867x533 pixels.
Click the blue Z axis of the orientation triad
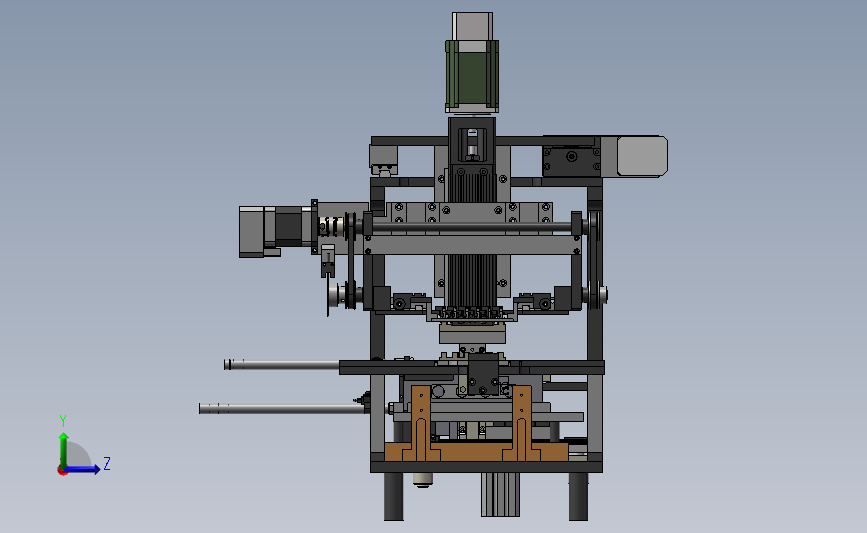coord(82,470)
